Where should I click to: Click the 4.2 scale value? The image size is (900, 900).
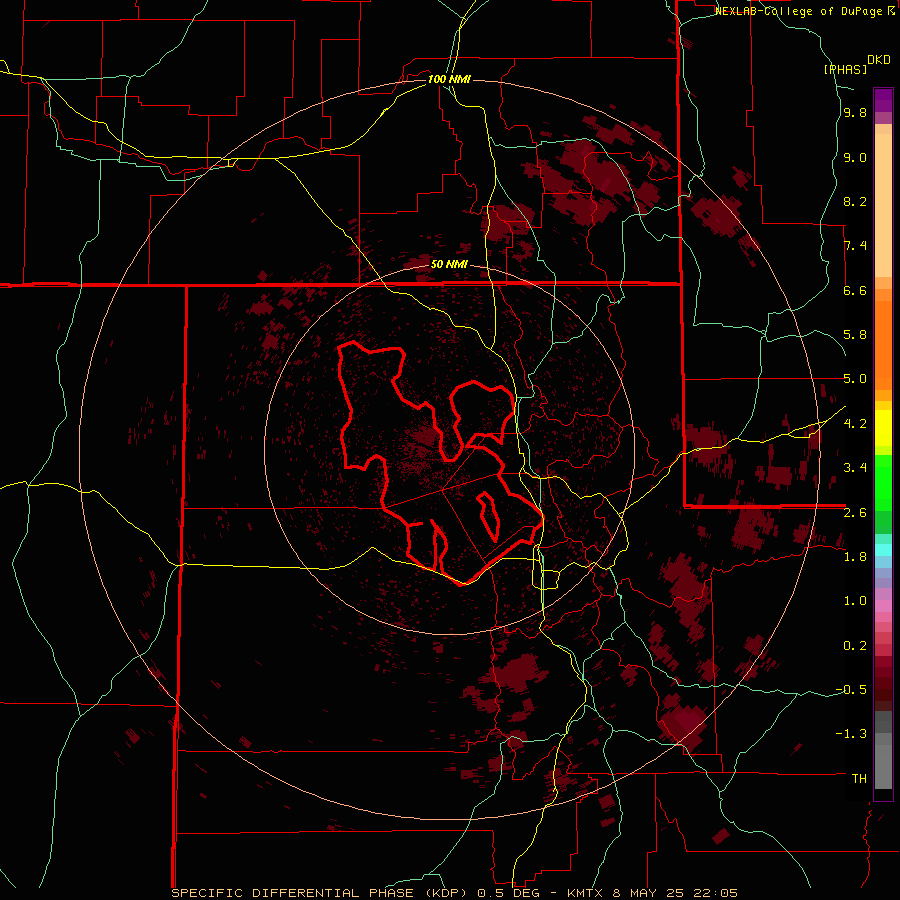(x=855, y=423)
